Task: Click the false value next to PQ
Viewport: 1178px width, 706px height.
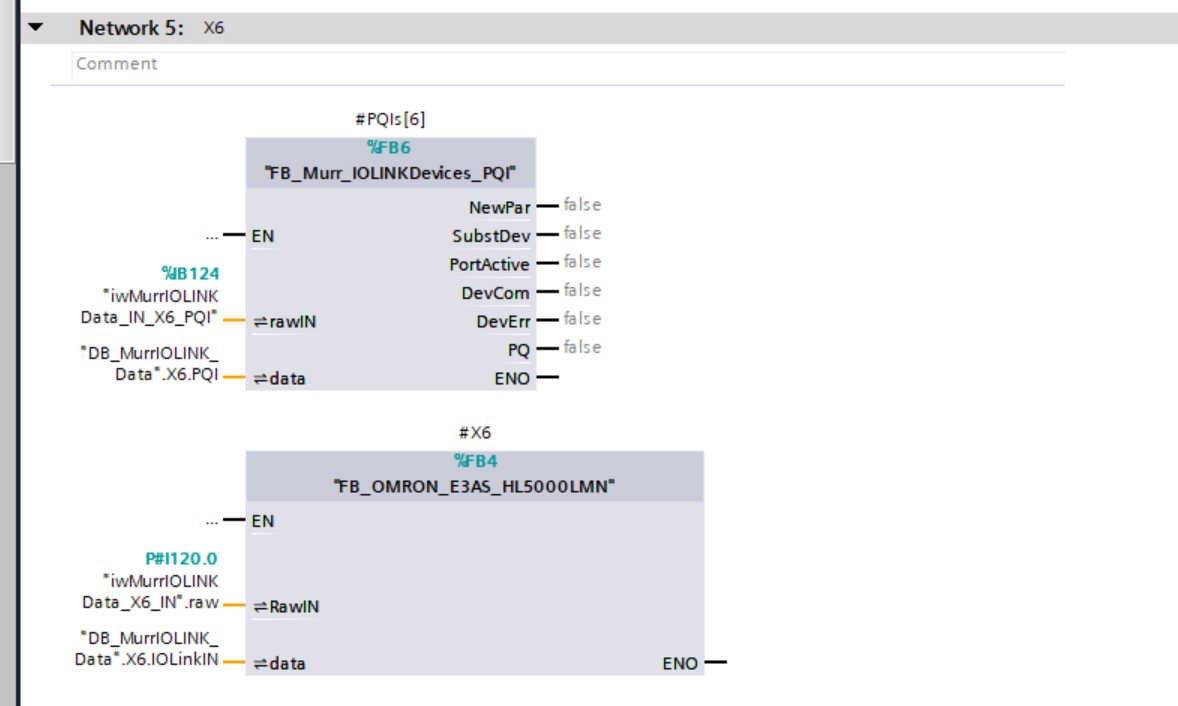Action: coord(582,347)
